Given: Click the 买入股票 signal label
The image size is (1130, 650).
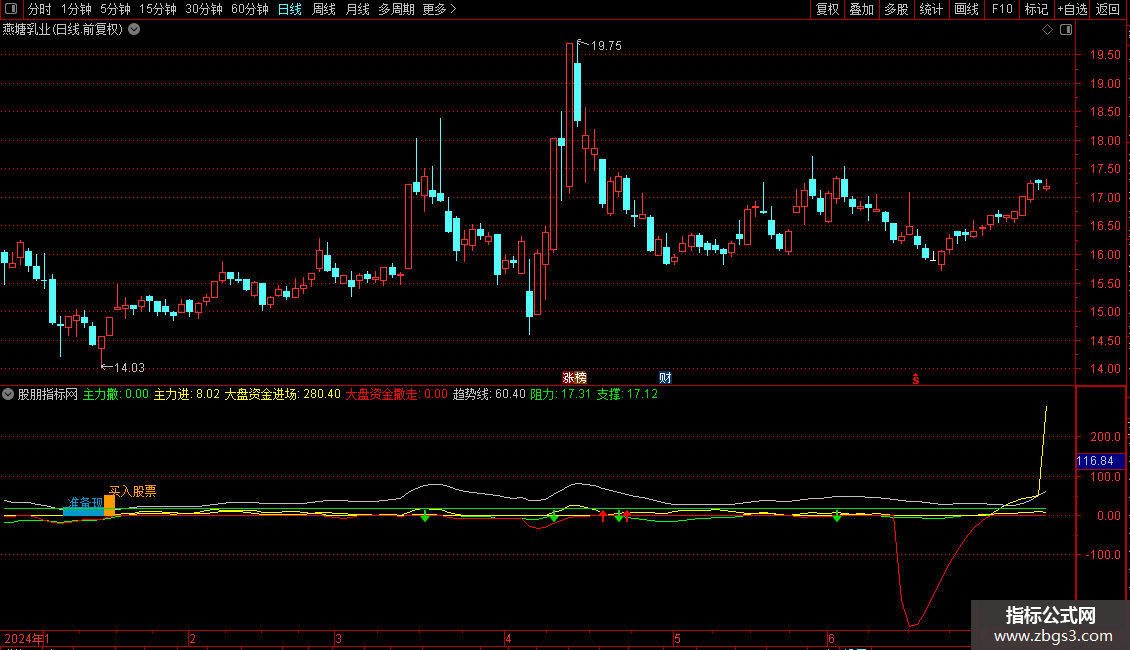Looking at the screenshot, I should pos(133,491).
